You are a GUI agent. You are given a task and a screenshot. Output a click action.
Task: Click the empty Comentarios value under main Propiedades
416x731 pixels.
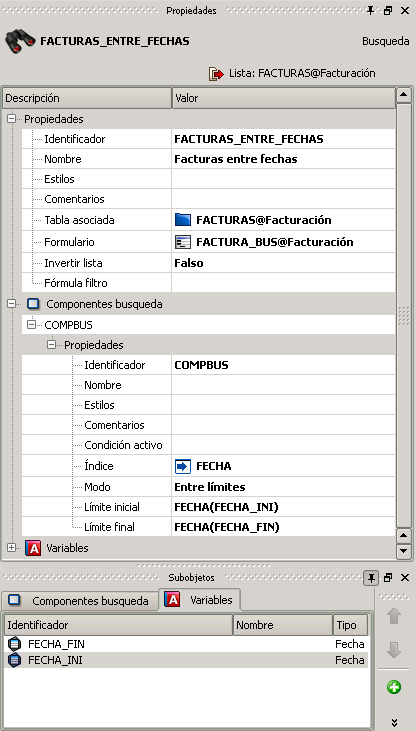click(x=284, y=199)
